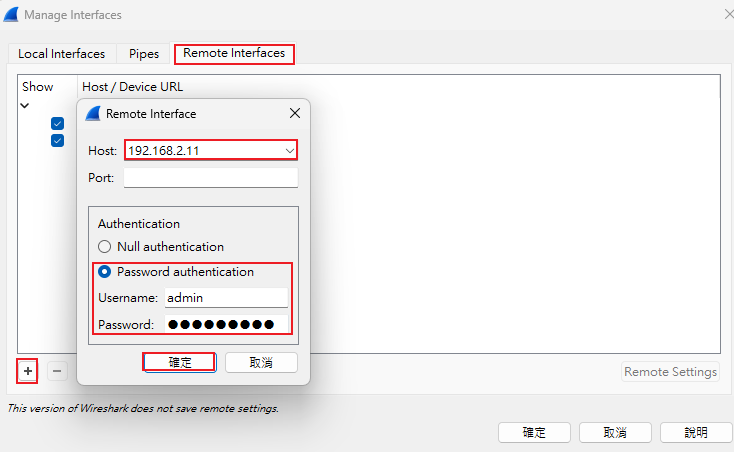Click the minus icon to remove interface

[57, 371]
